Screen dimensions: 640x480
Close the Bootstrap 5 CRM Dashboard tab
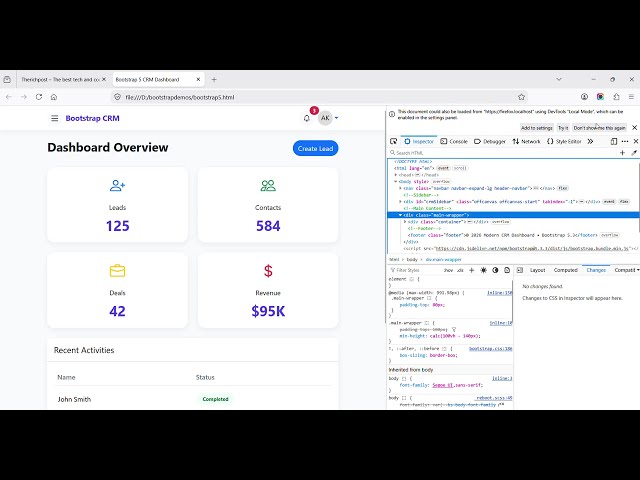click(198, 80)
